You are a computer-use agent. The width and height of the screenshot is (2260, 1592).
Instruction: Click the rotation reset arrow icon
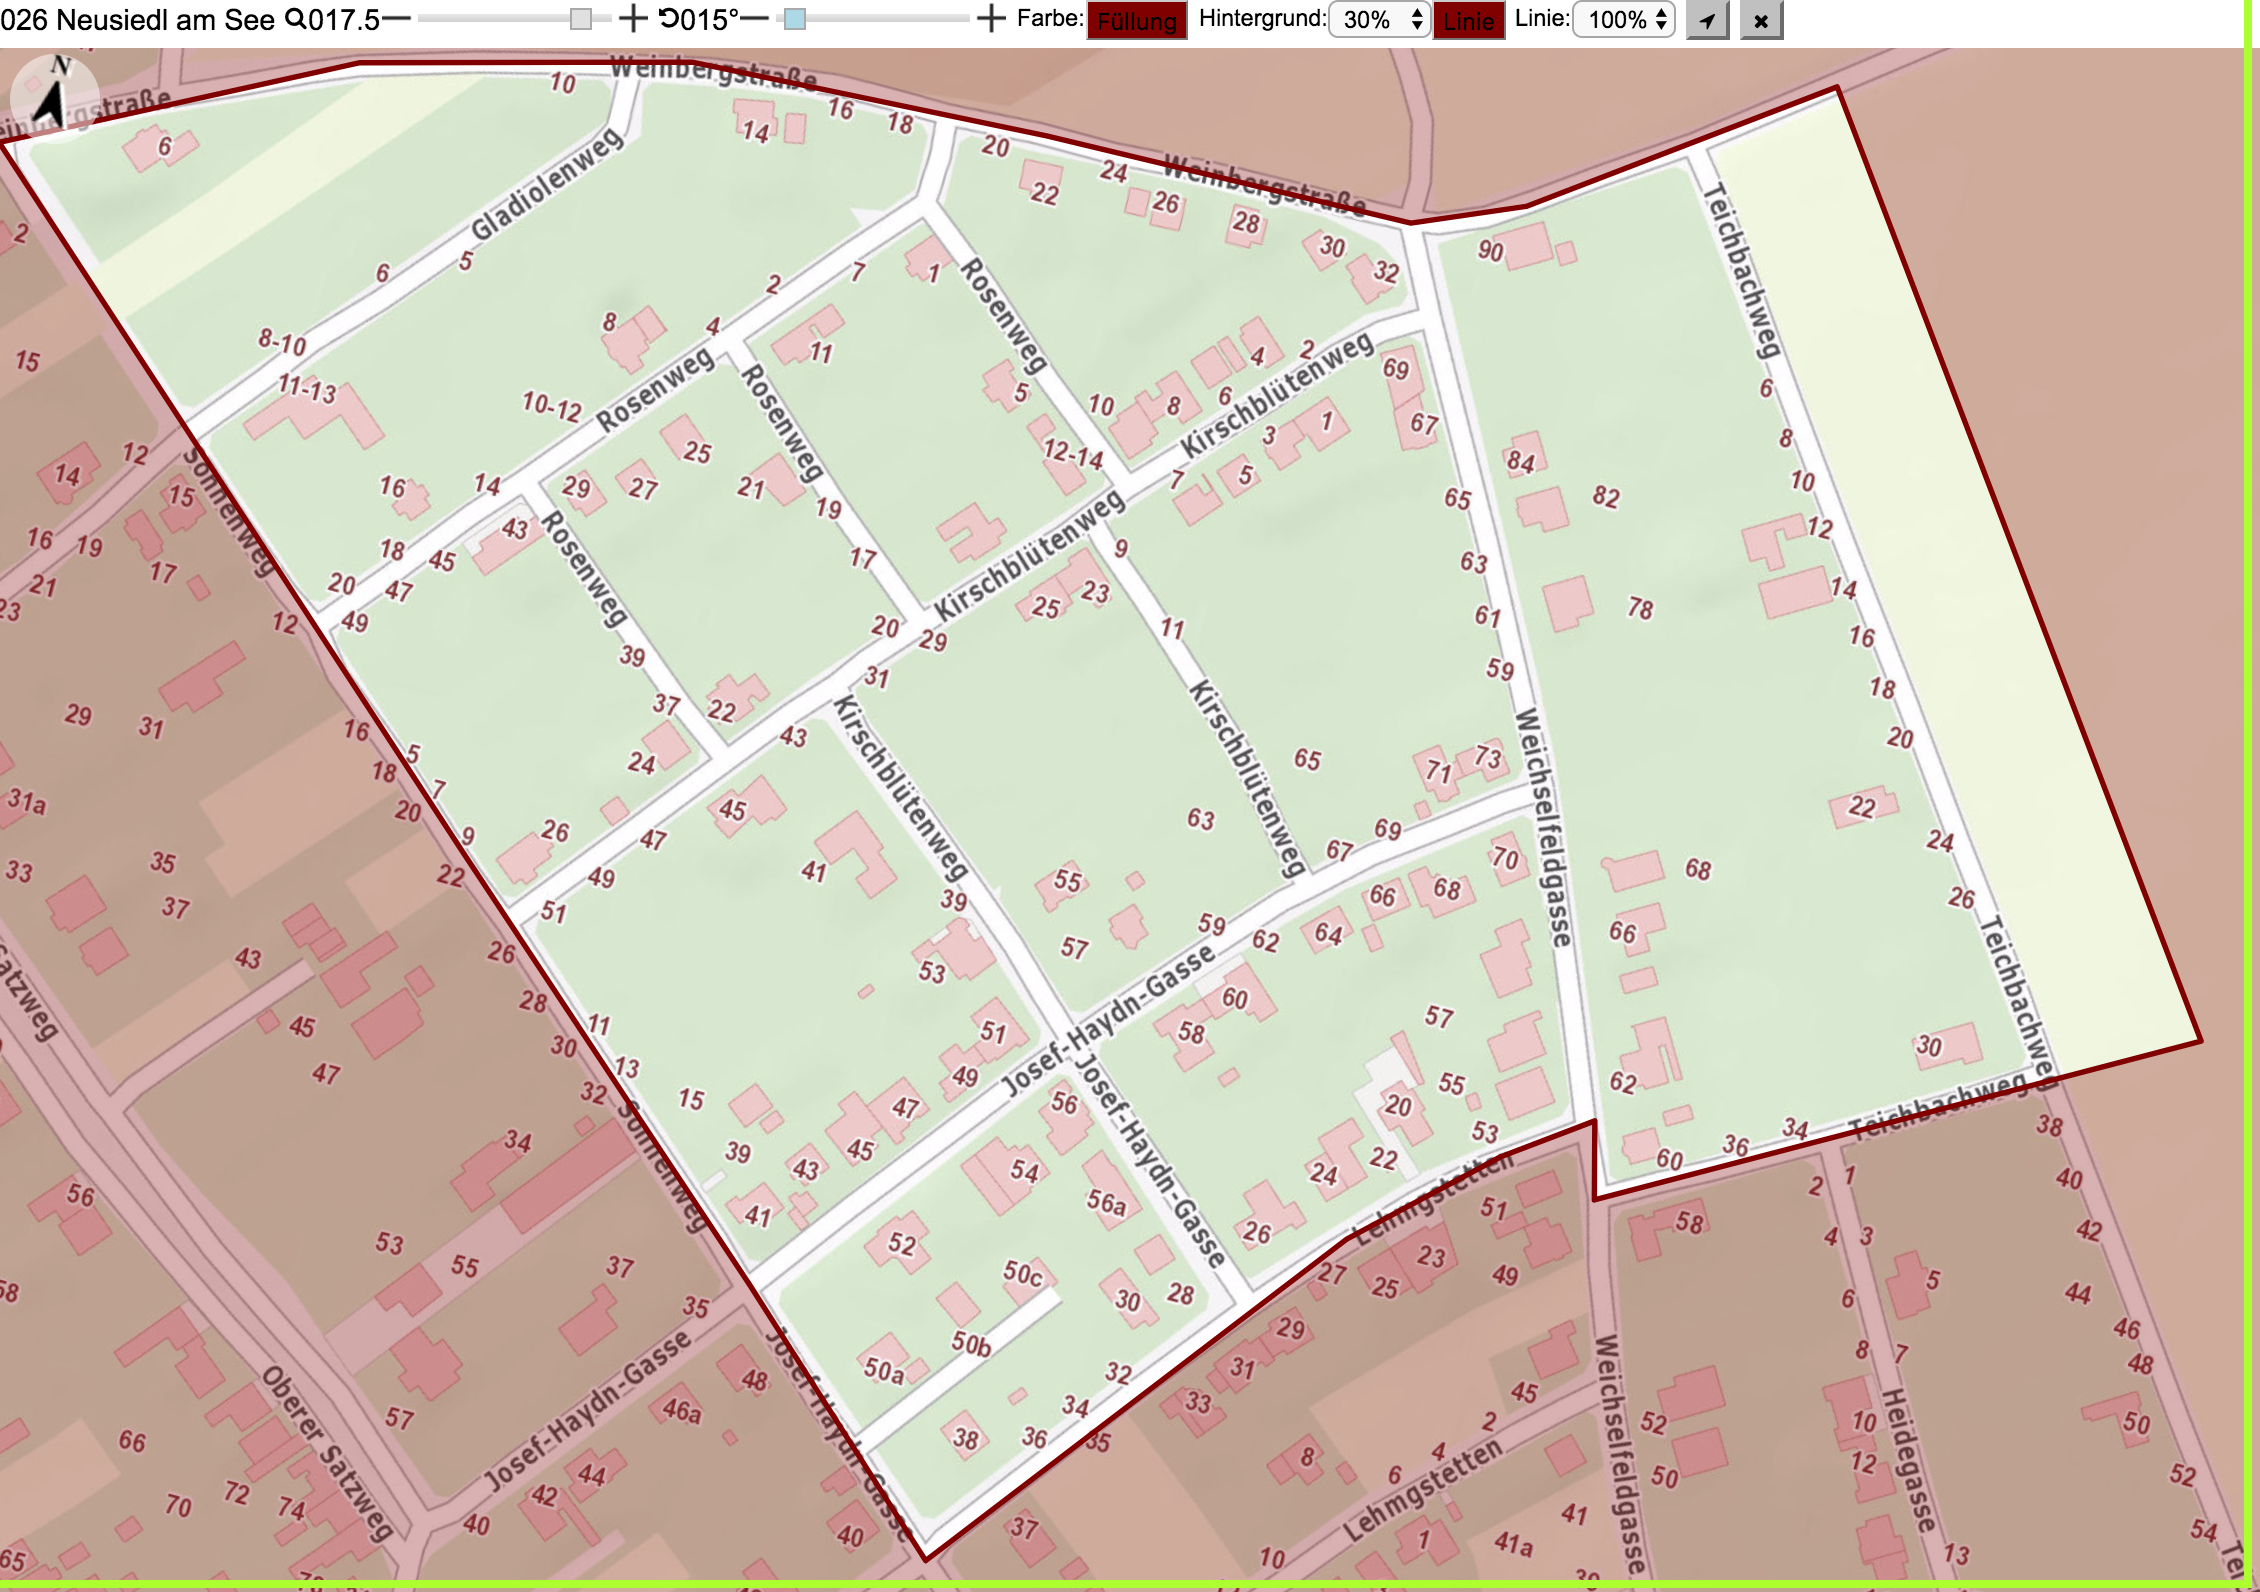[668, 19]
